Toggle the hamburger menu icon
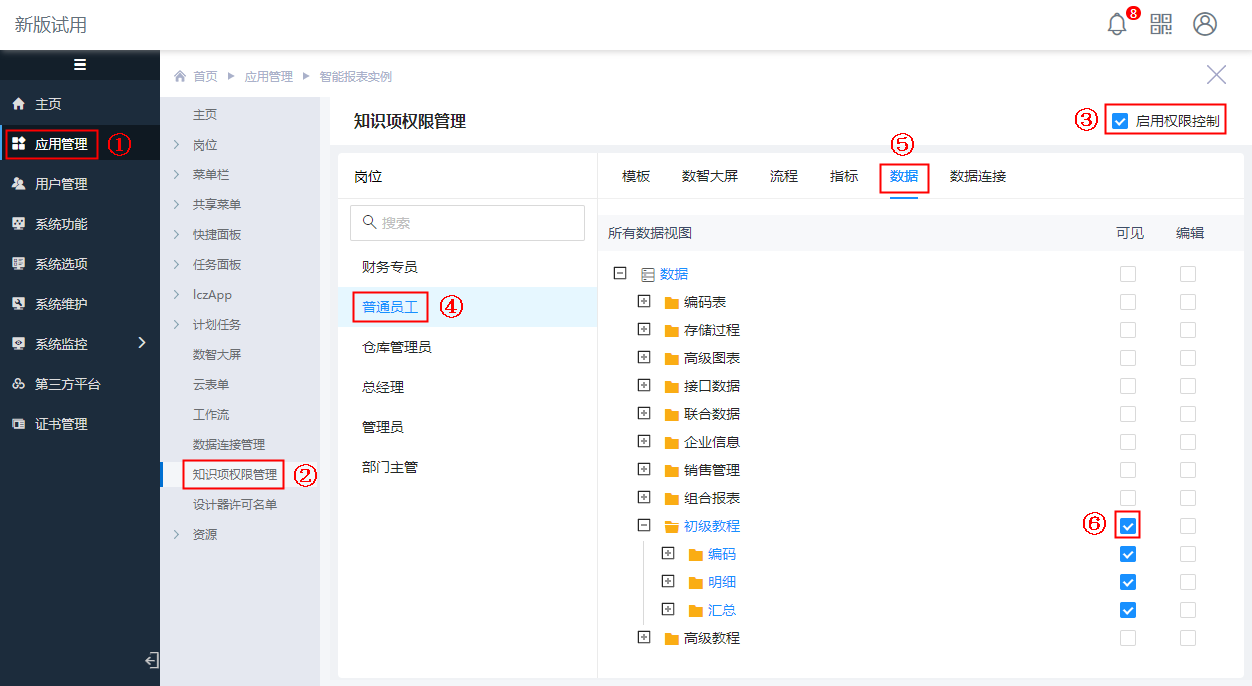This screenshot has height=686, width=1252. 80,65
